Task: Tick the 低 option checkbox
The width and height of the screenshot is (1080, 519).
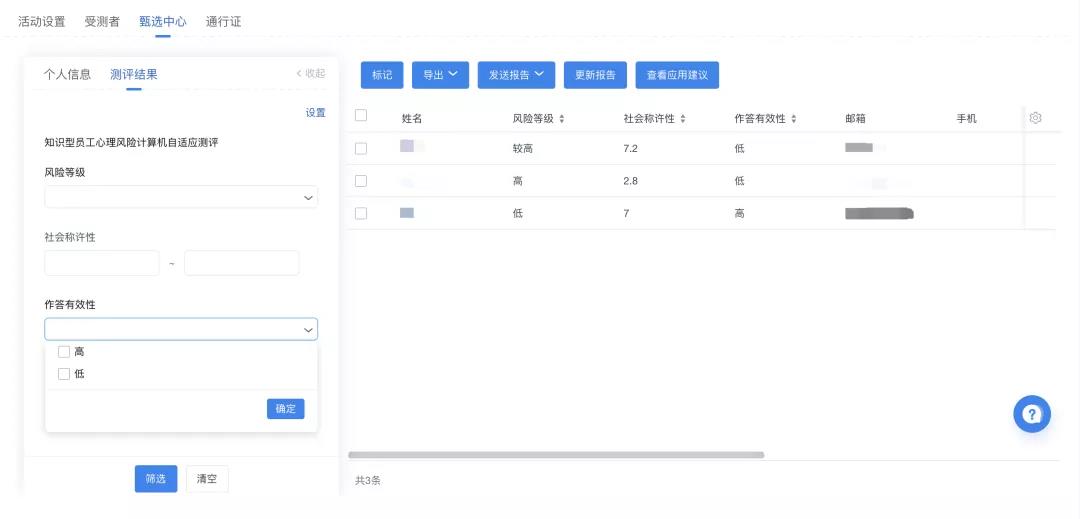Action: (x=64, y=374)
